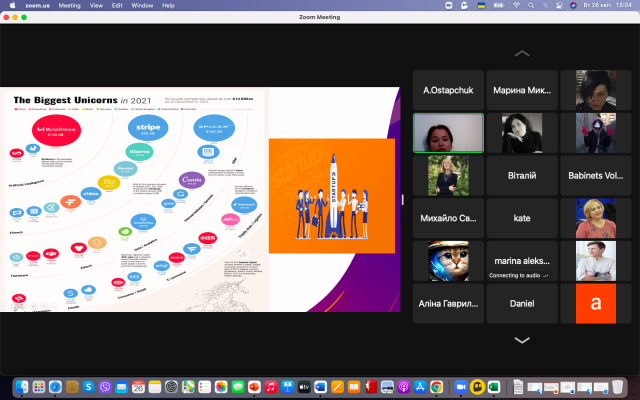Open the Window menu

142,5
